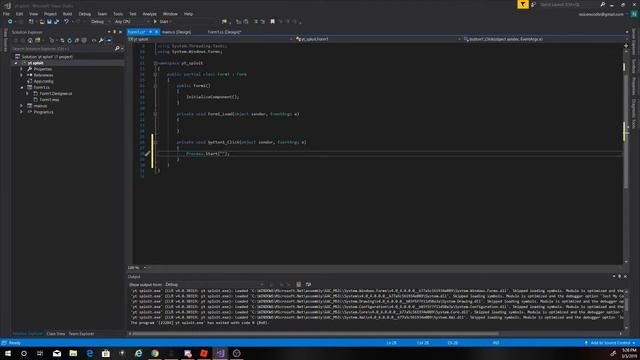Collapse the Form1.cs node
This screenshot has height=360, width=640.
[x=22, y=87]
